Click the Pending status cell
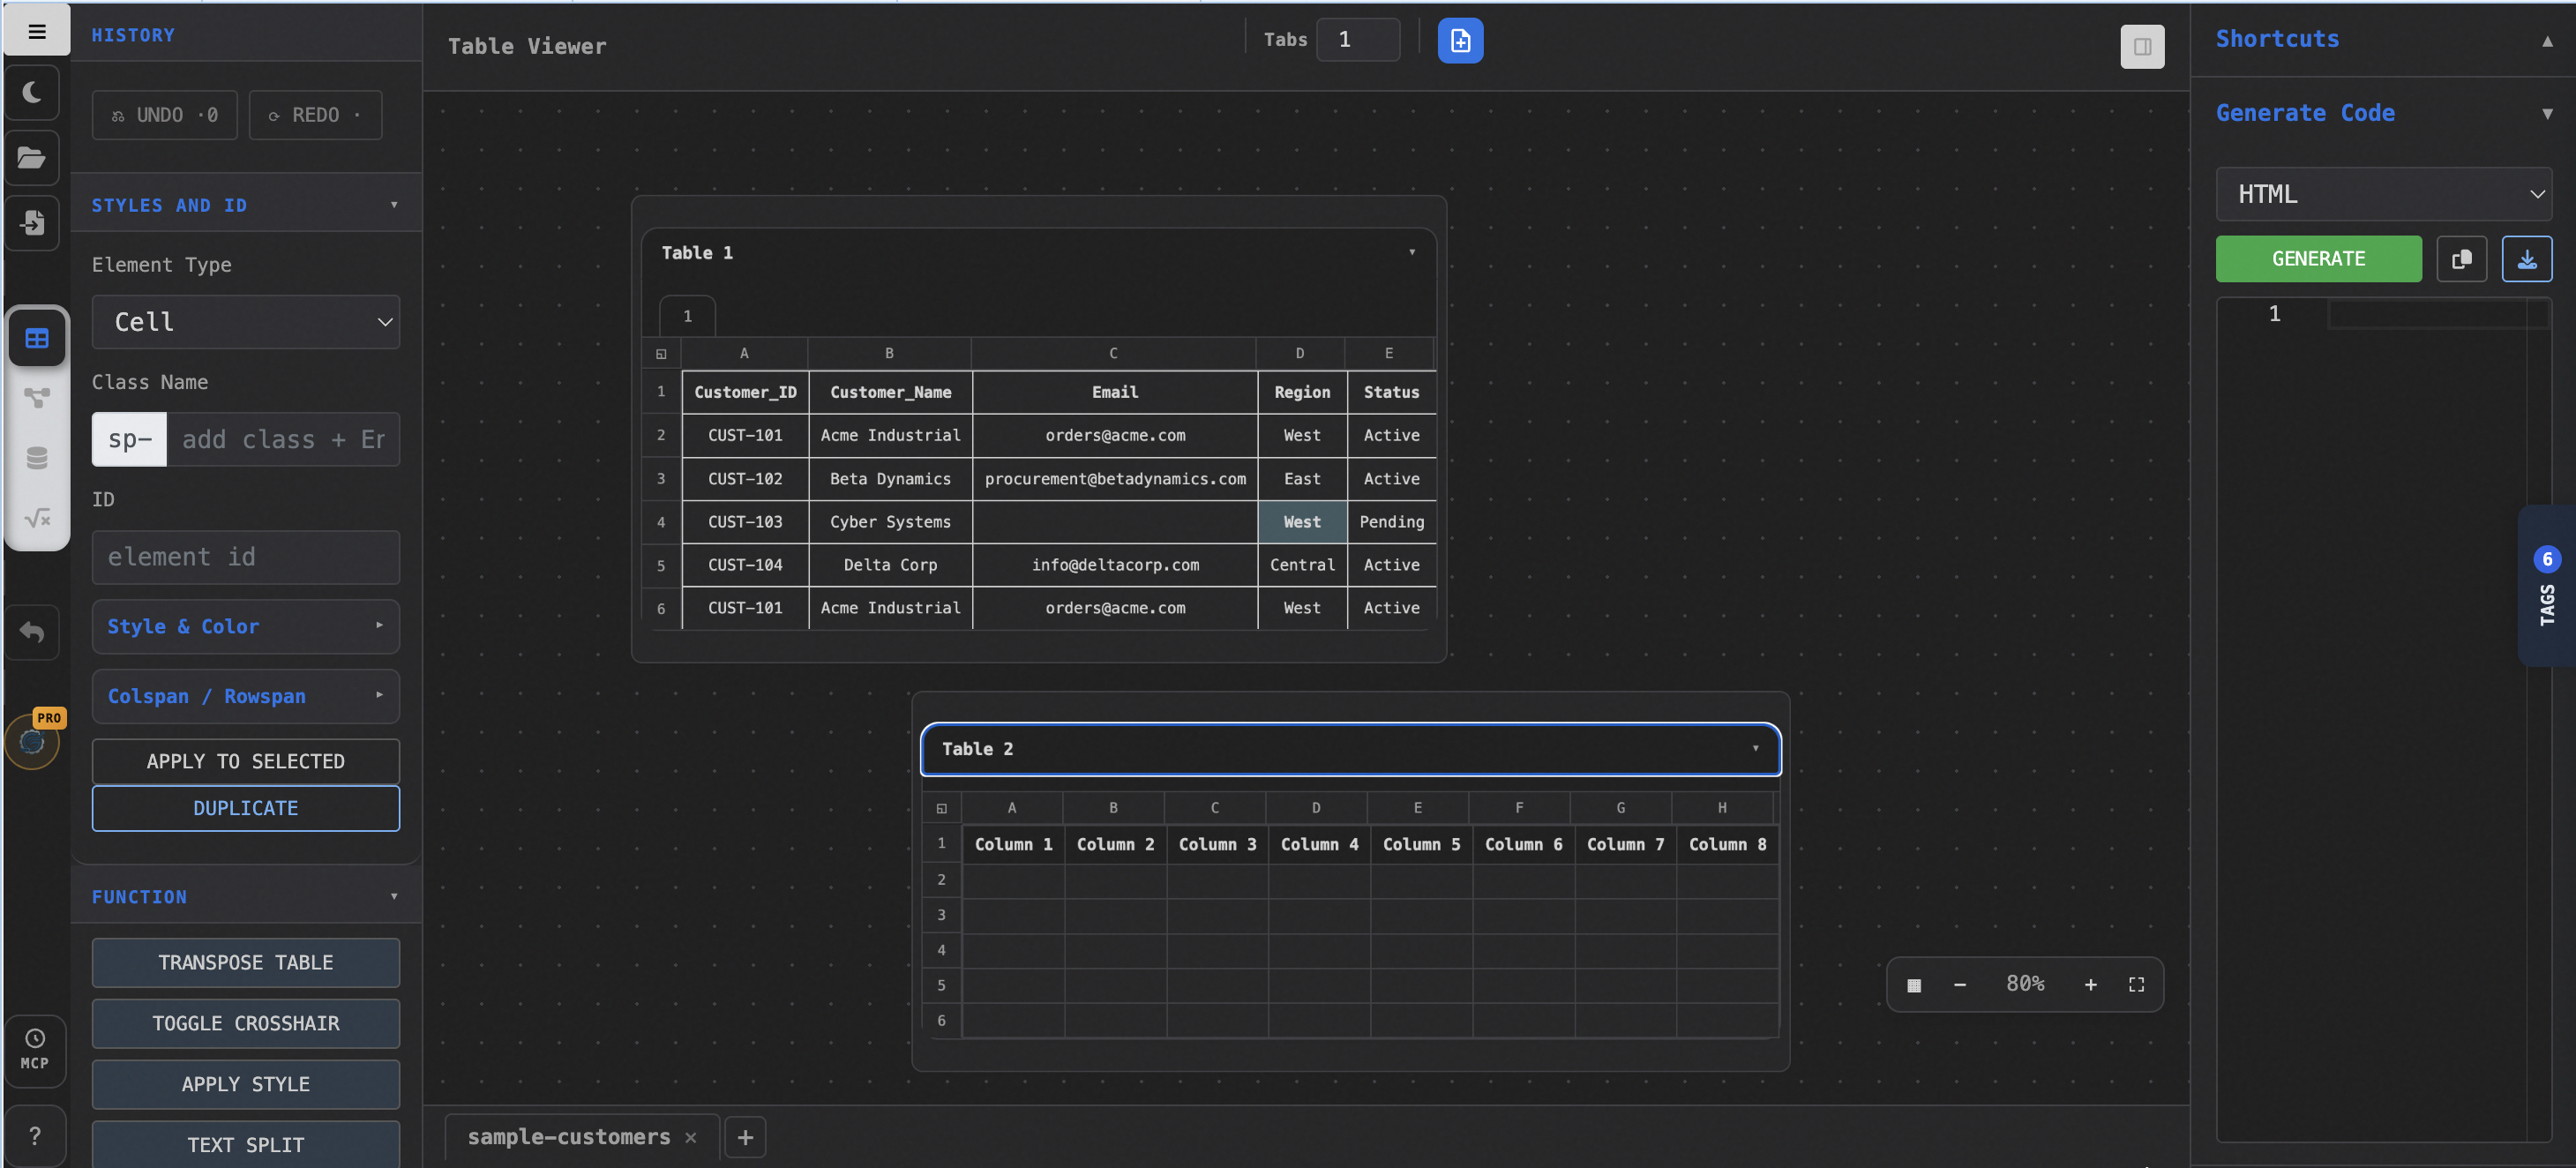Screen dimensions: 2576x1168 [1391, 522]
